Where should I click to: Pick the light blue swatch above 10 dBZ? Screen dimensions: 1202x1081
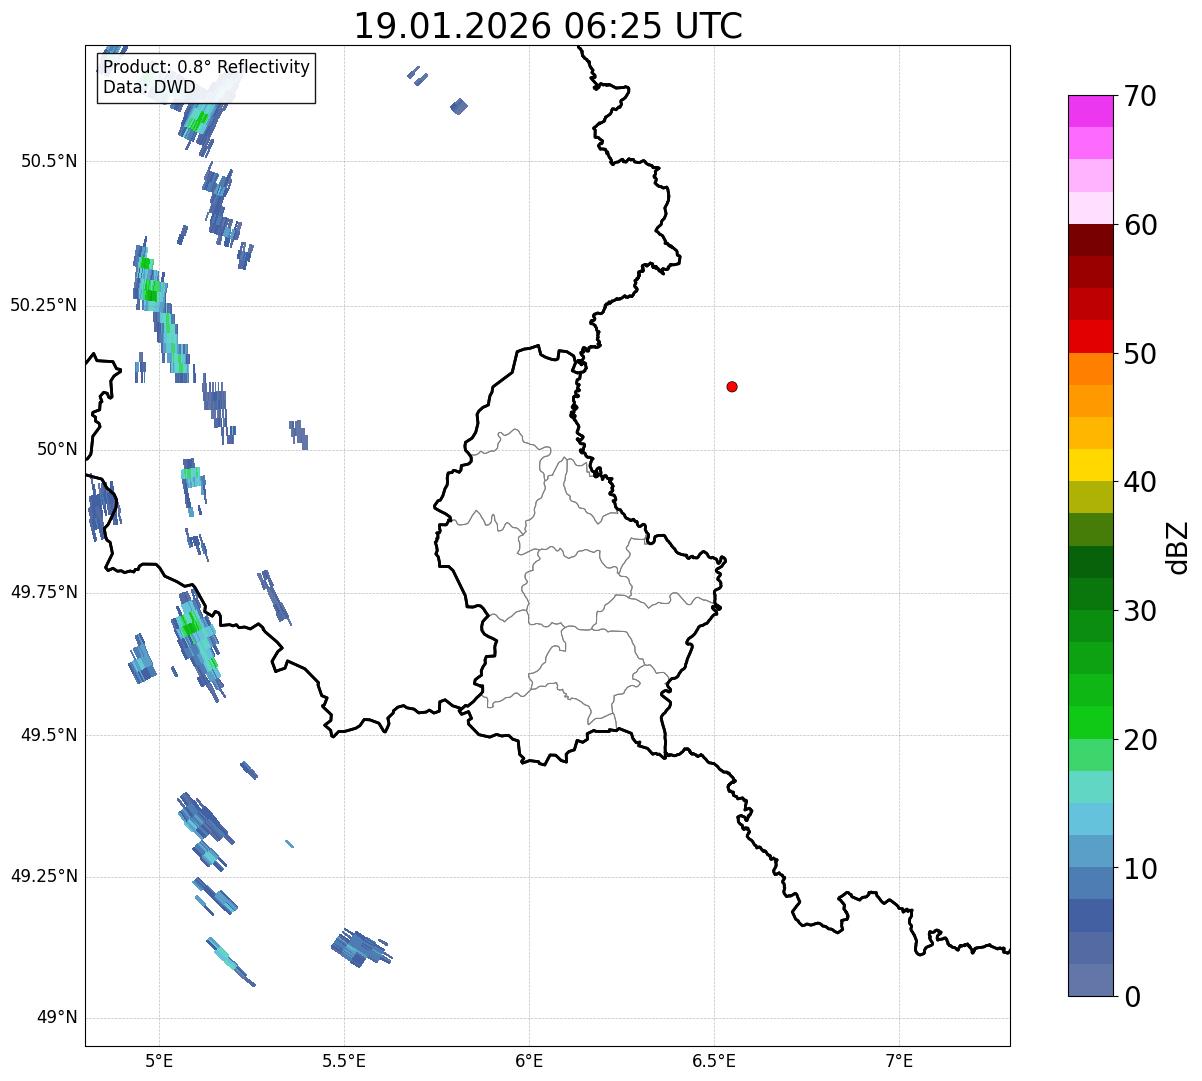point(1091,851)
